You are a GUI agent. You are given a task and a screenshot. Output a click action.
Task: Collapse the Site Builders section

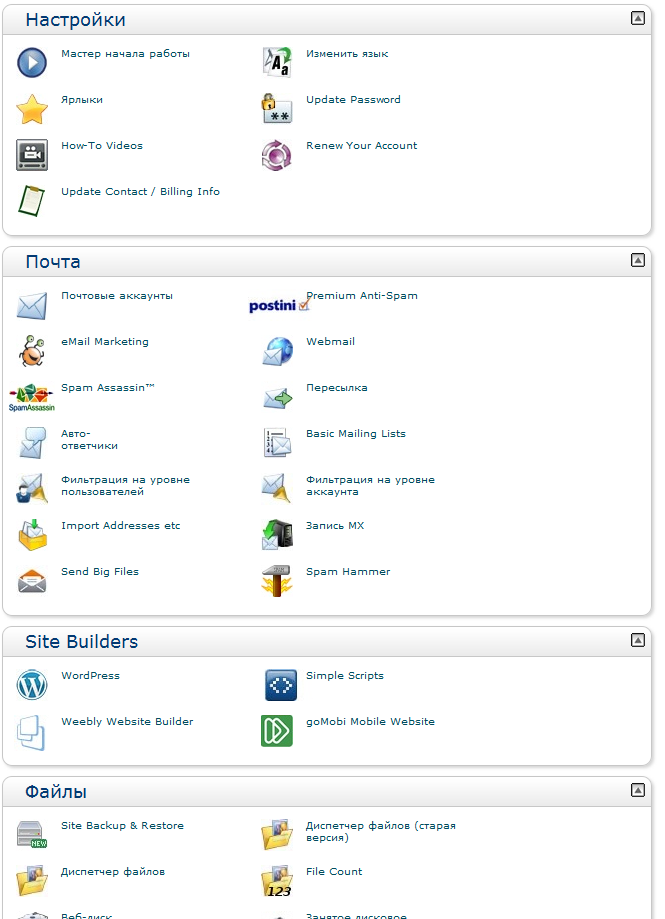click(637, 640)
